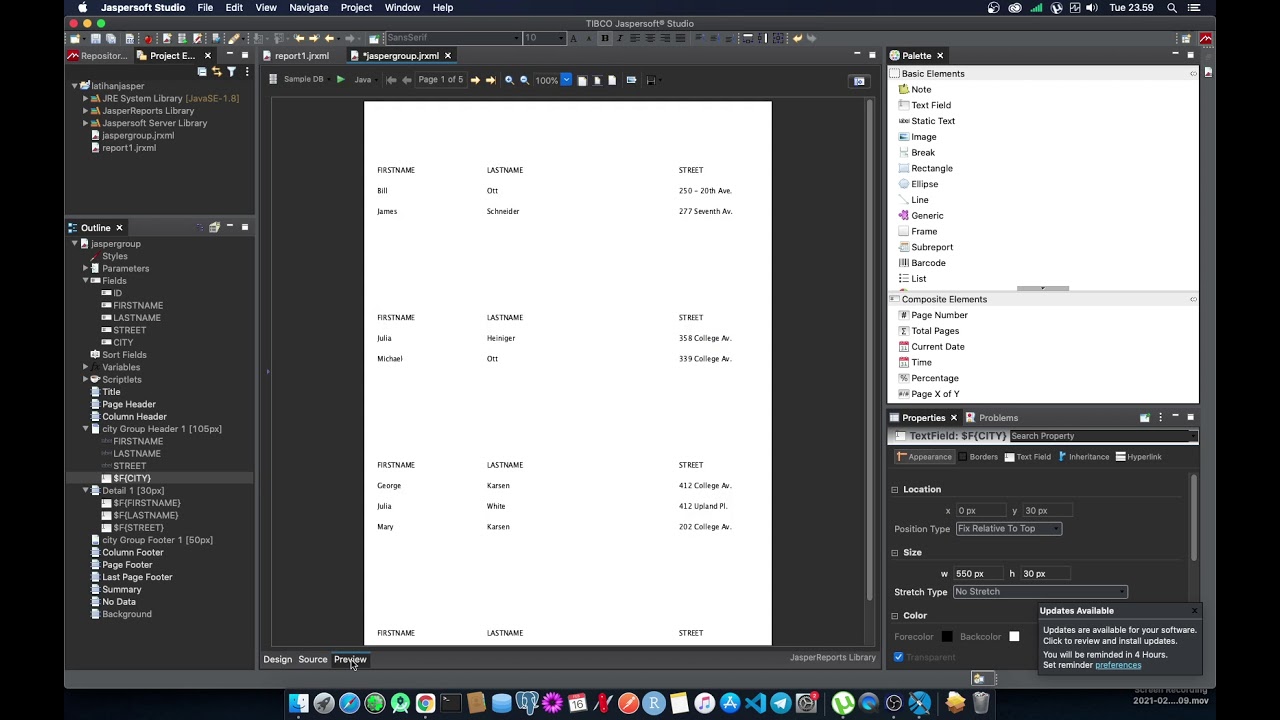This screenshot has height=720, width=1280.
Task: Click the preferences link in update notification
Action: [1118, 665]
